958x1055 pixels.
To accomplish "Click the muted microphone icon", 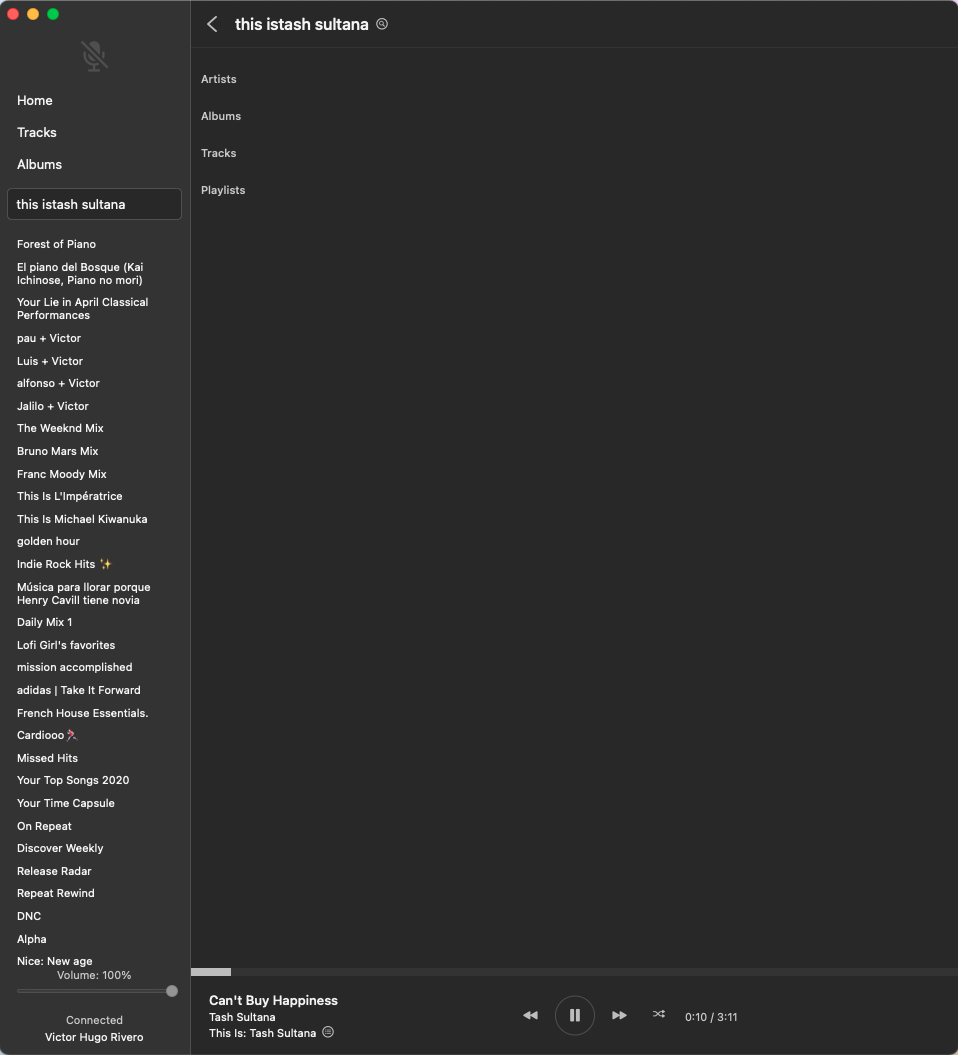I will click(94, 57).
